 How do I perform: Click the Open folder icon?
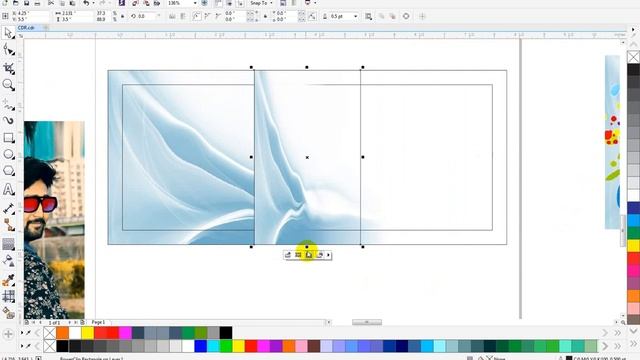coord(16,3)
